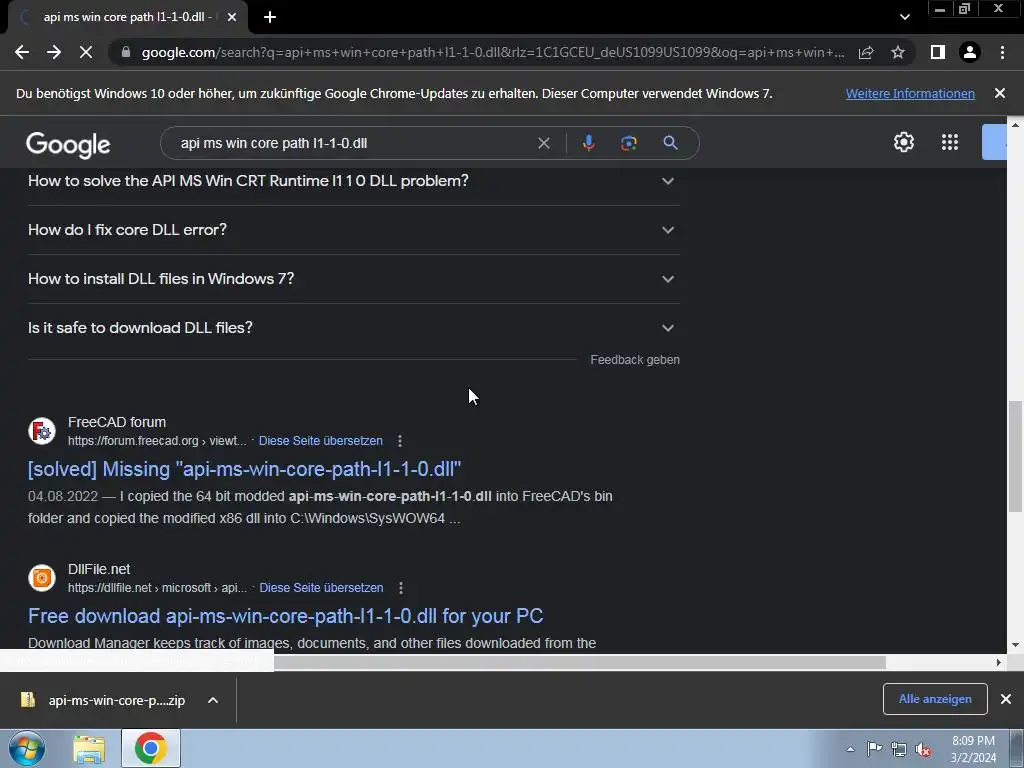Click the scroll right arrow
This screenshot has height=768, width=1024.
click(x=999, y=662)
